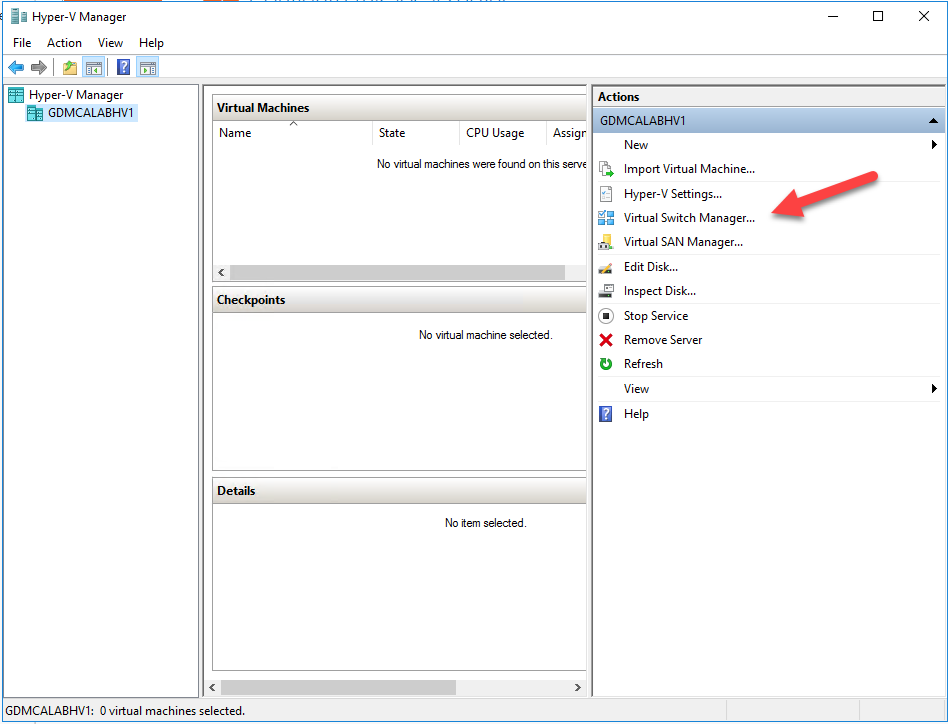The image size is (948, 724).
Task: Click Help text in Actions pane
Action: click(636, 414)
